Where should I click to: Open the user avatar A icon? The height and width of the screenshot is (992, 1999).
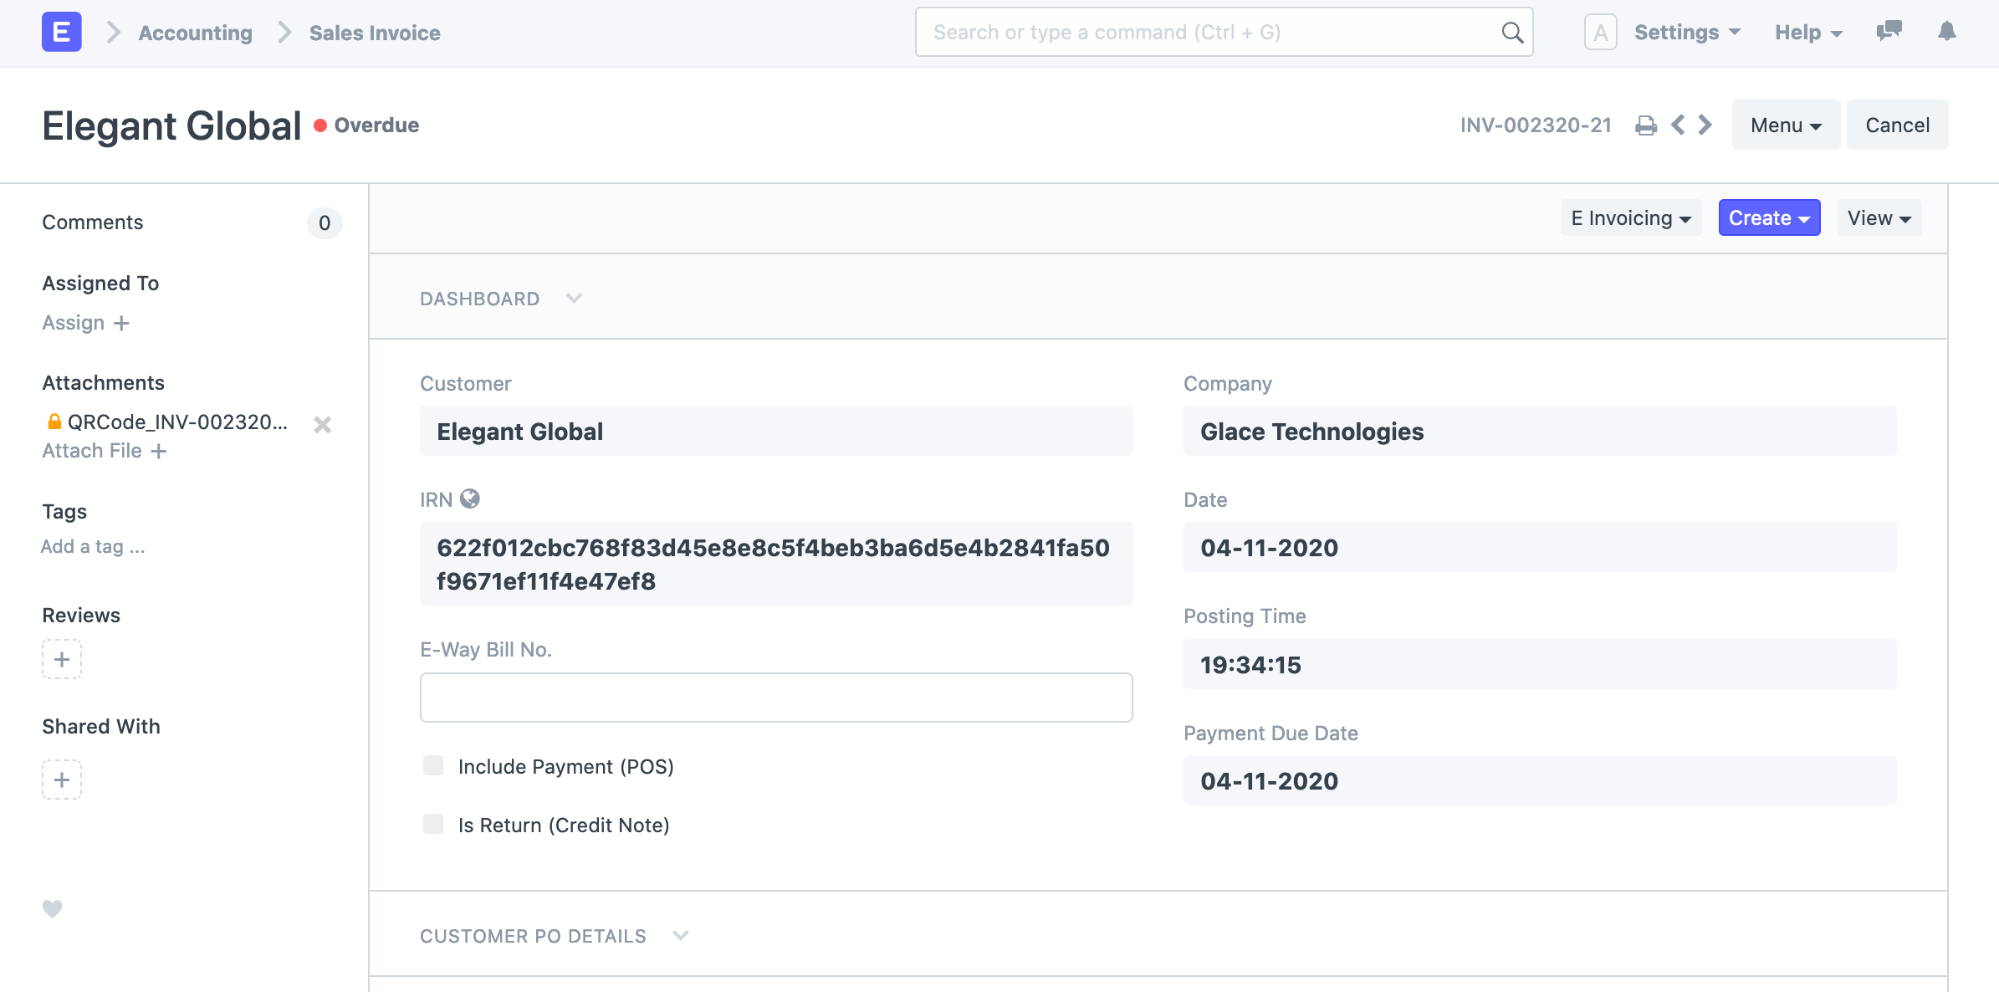[x=1600, y=32]
